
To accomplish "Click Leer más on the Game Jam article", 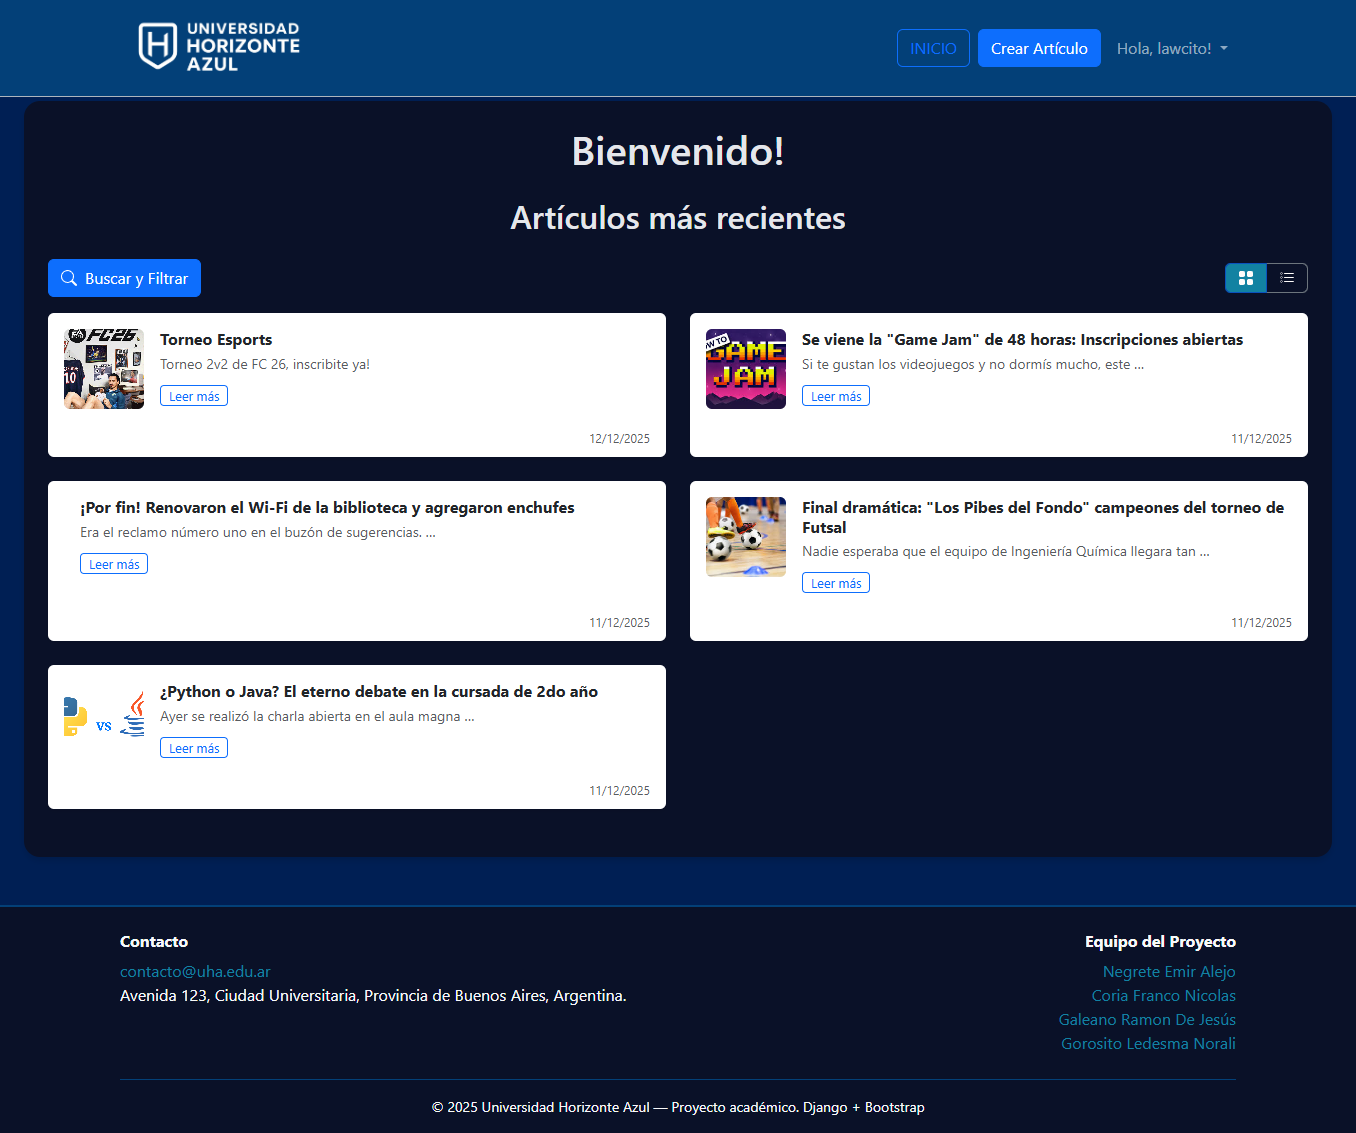I will [x=836, y=396].
